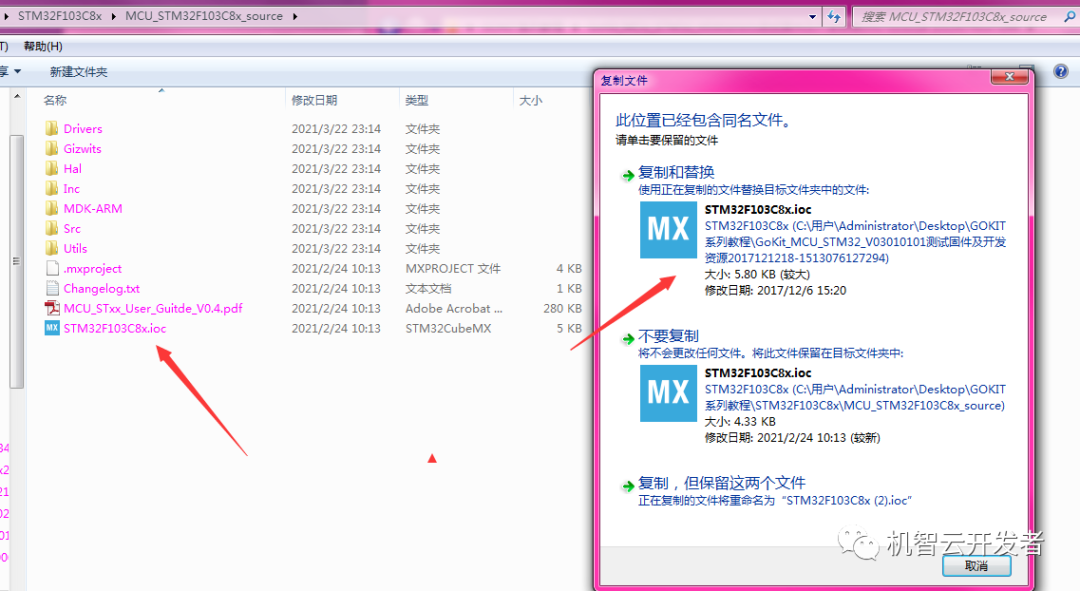Click the refresh icon in the address bar

coord(834,16)
